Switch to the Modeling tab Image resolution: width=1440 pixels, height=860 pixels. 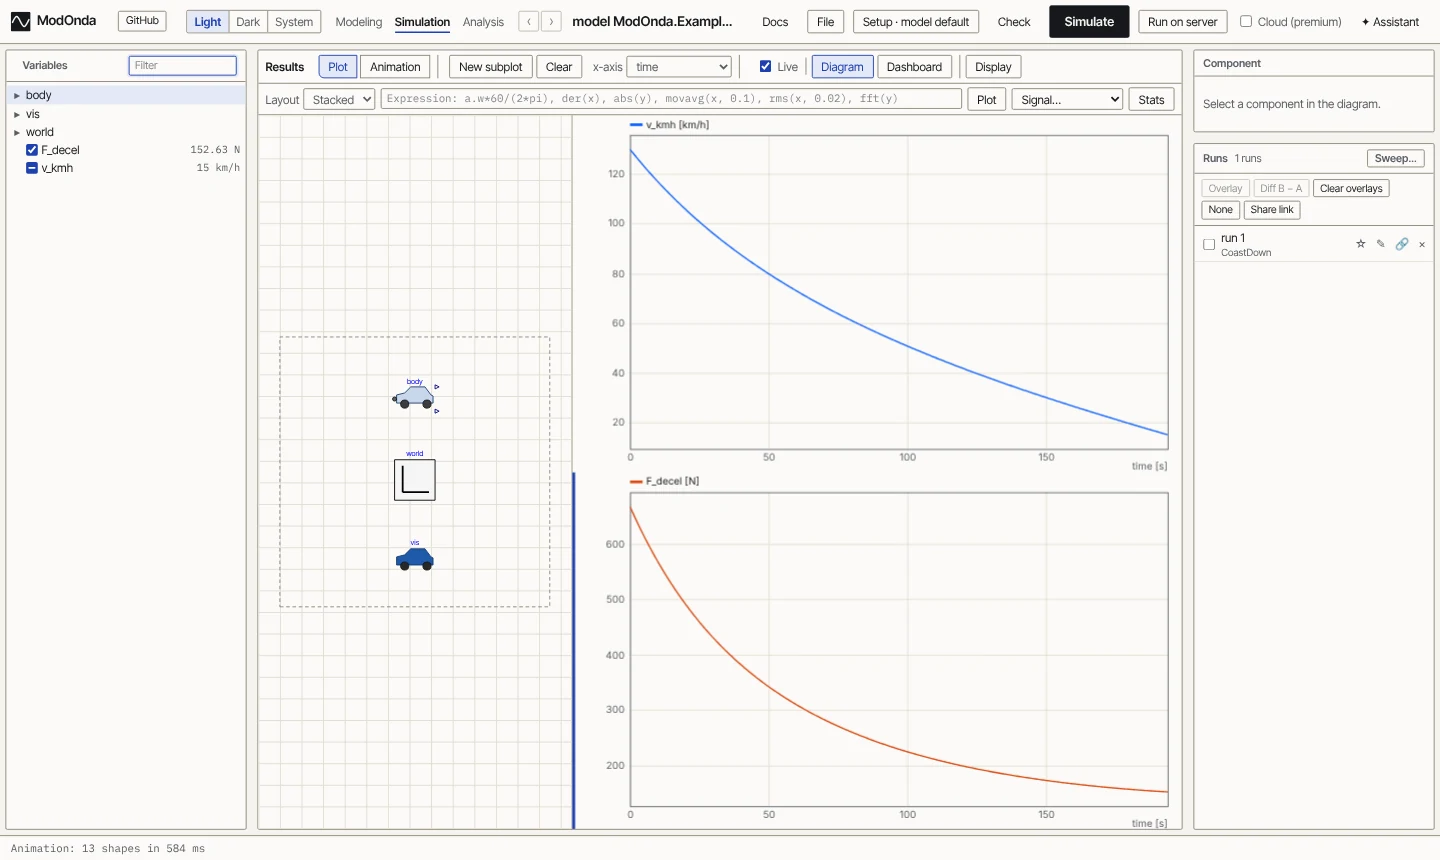pos(359,22)
